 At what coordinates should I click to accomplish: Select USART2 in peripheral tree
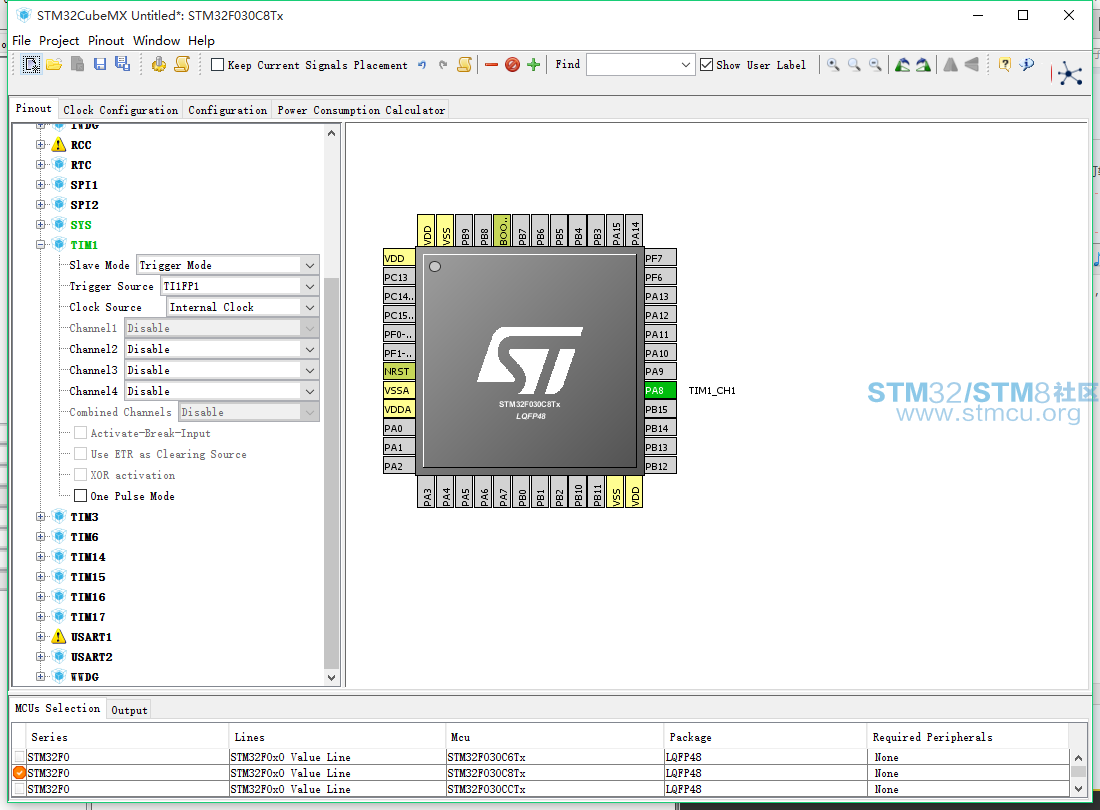(91, 657)
